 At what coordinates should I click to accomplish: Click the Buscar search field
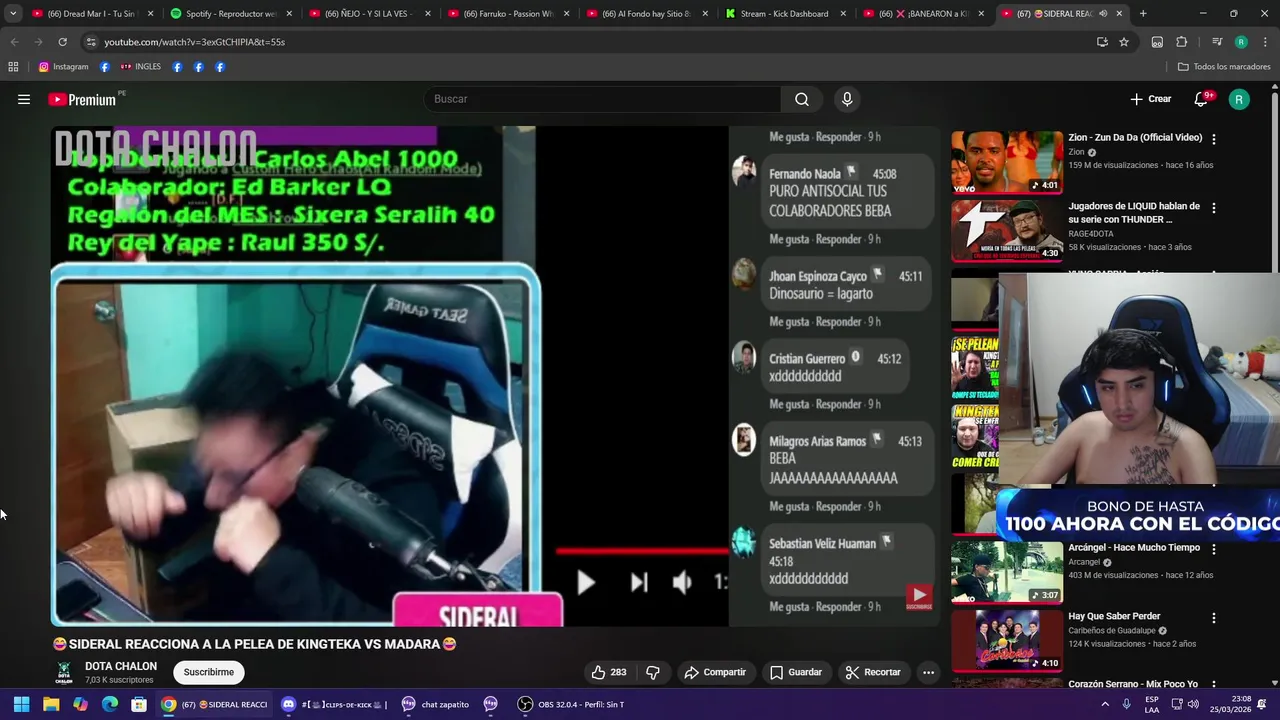[602, 99]
